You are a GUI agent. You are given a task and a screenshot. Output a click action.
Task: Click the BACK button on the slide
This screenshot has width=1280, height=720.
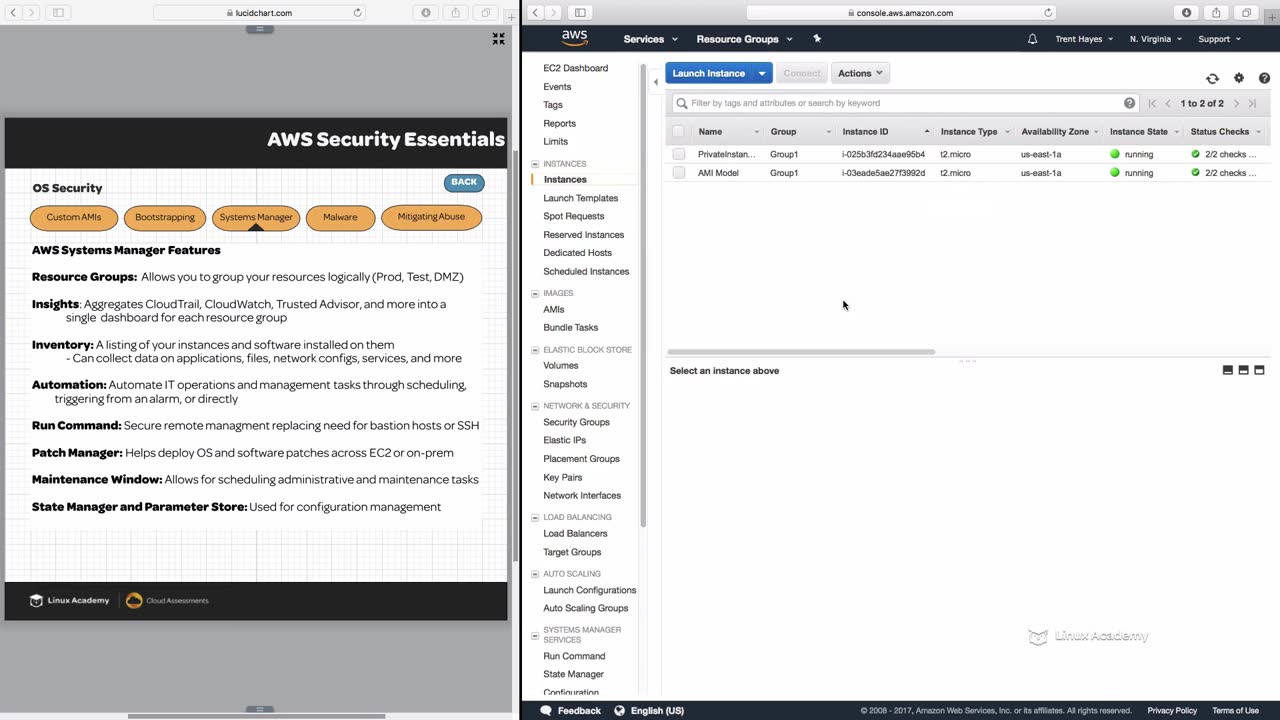point(464,182)
